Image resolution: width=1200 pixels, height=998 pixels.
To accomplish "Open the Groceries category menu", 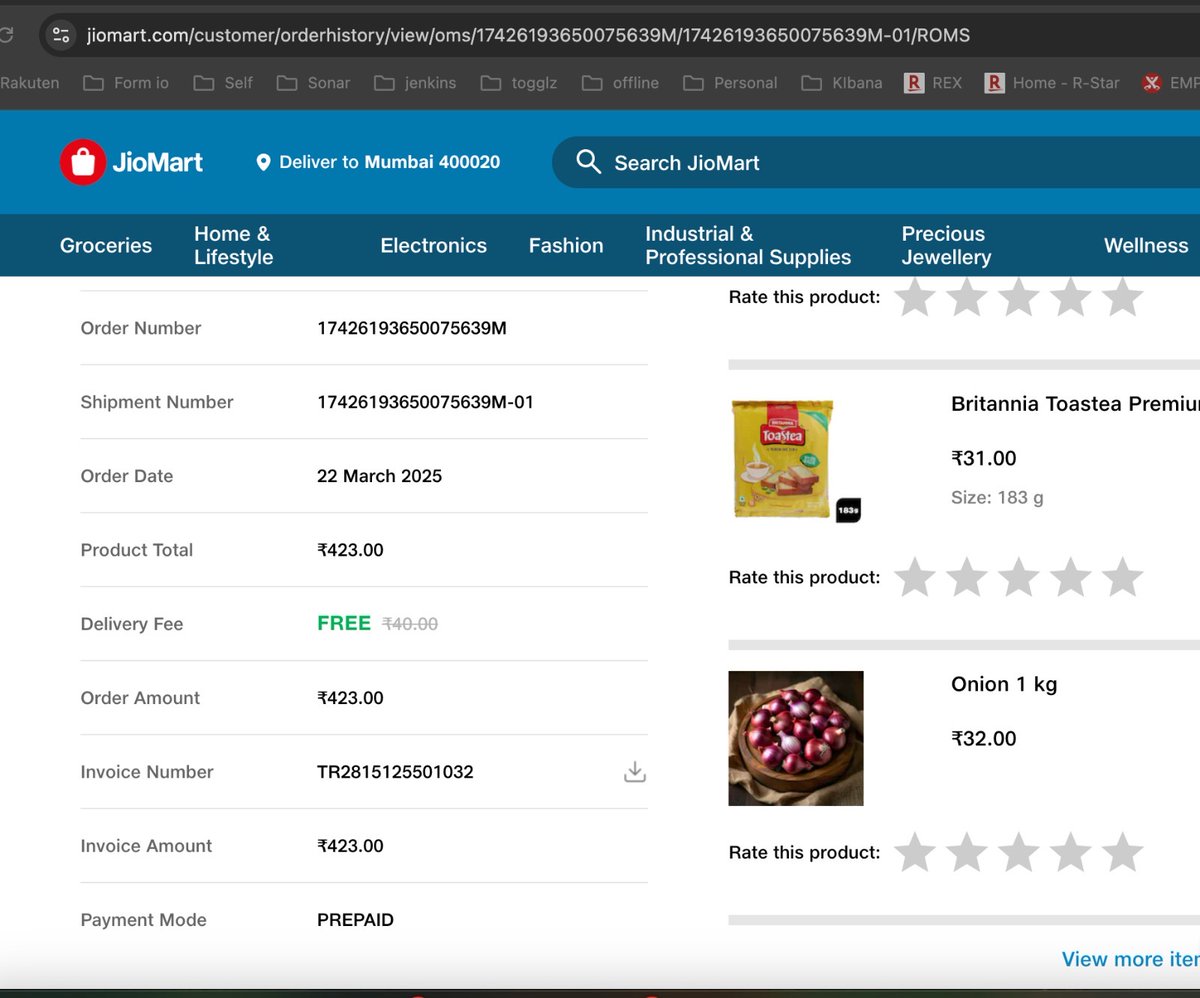I will pos(106,245).
